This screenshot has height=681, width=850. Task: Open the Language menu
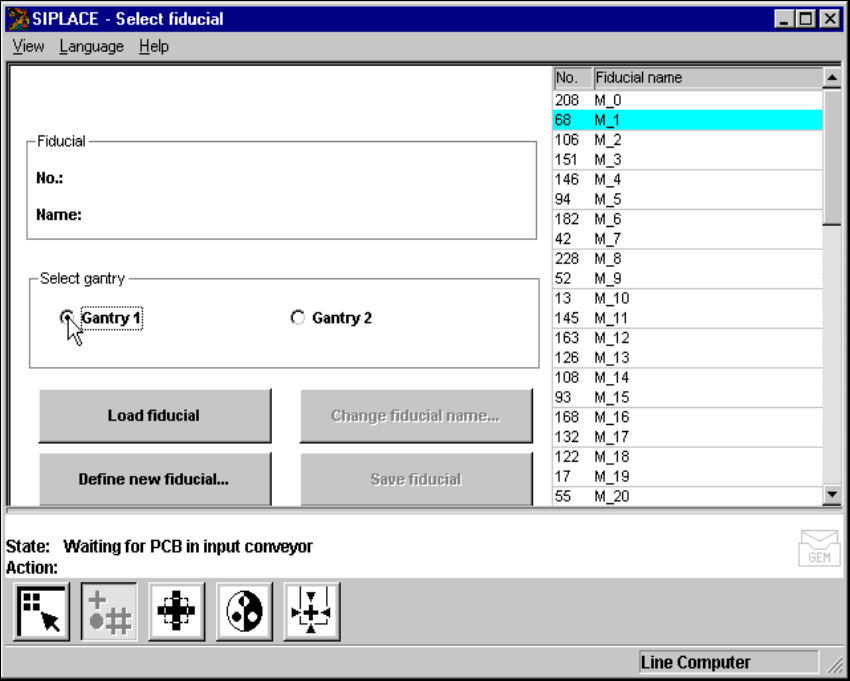[x=92, y=47]
